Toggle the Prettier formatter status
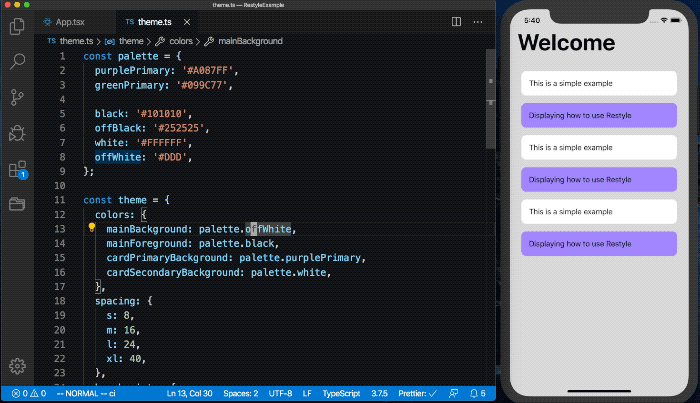Viewport: 700px width, 403px height. (417, 394)
